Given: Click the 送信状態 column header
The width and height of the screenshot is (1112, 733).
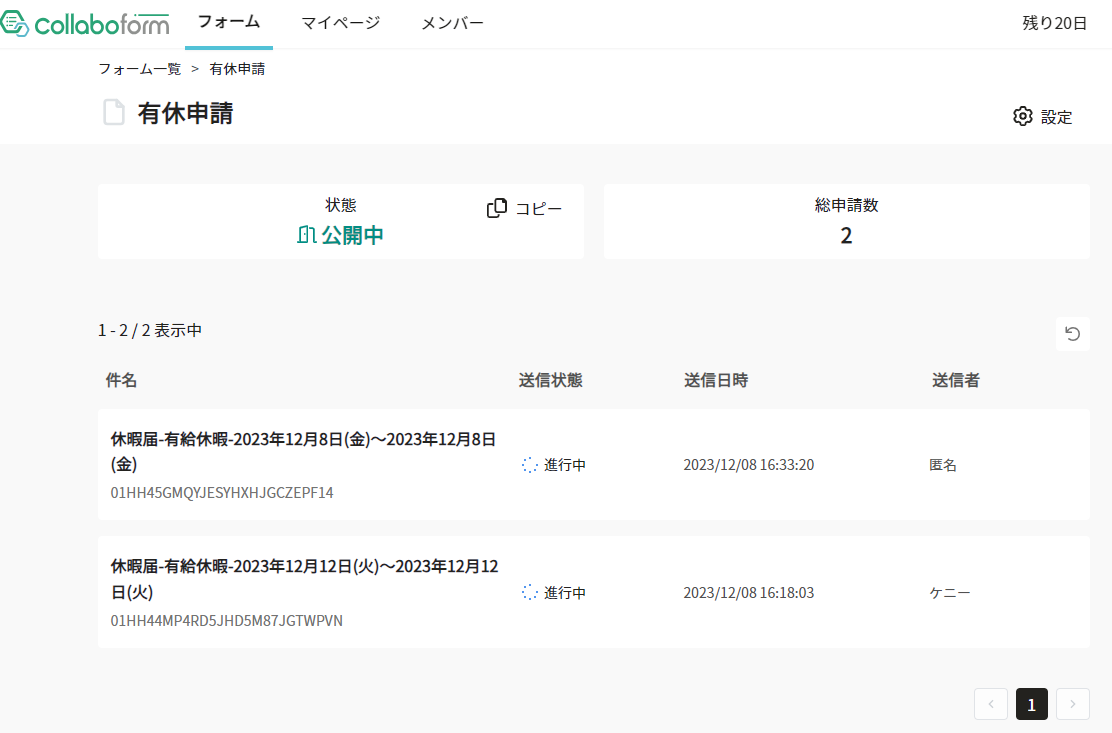Looking at the screenshot, I should coord(550,381).
